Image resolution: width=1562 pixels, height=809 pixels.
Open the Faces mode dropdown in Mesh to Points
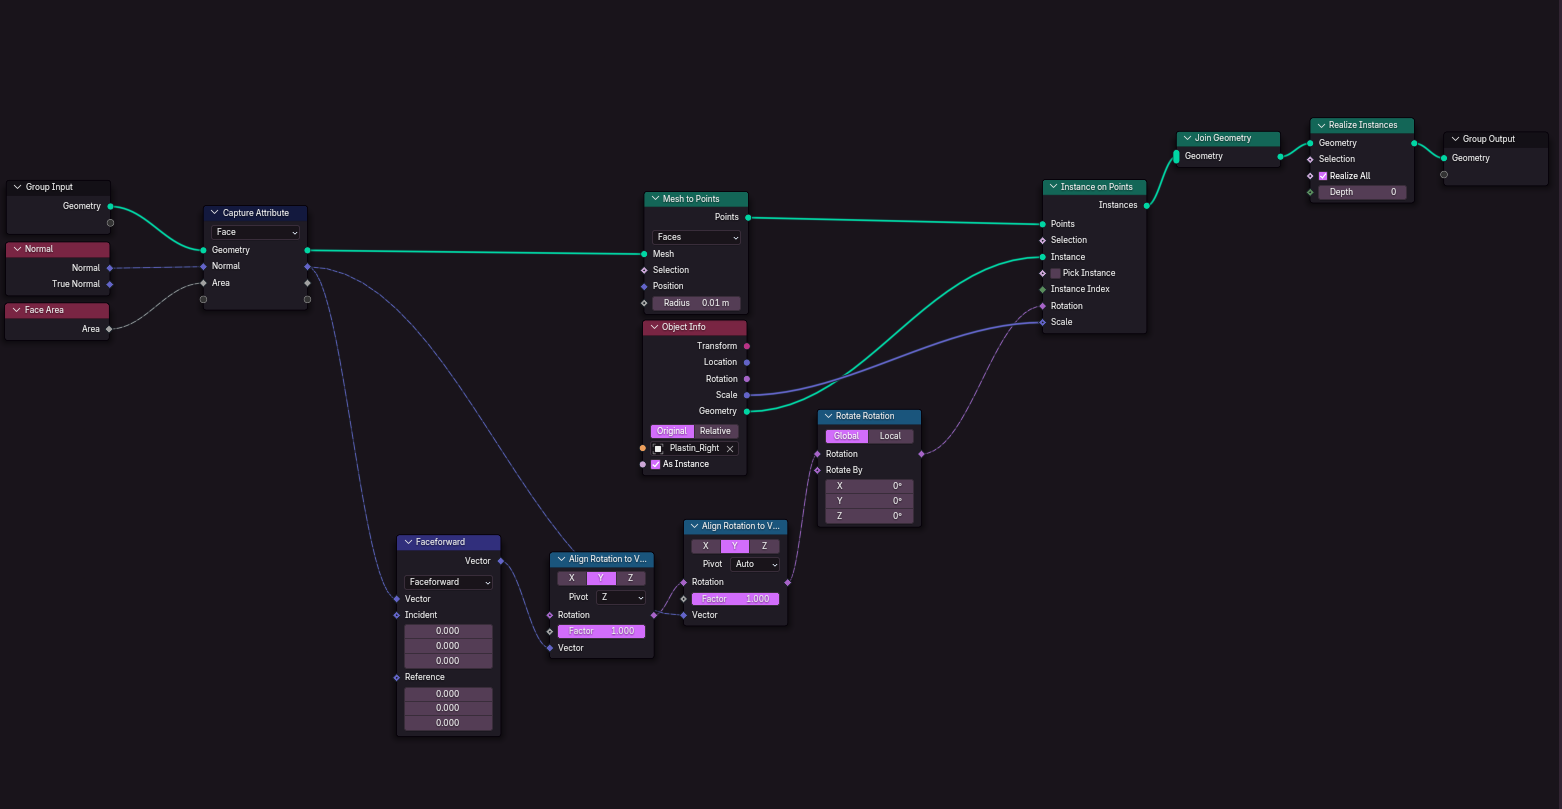click(696, 237)
